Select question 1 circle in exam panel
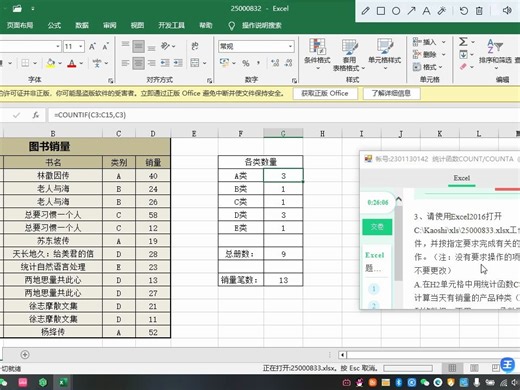Image resolution: width=520 pixels, height=390 pixels. [x=374, y=289]
